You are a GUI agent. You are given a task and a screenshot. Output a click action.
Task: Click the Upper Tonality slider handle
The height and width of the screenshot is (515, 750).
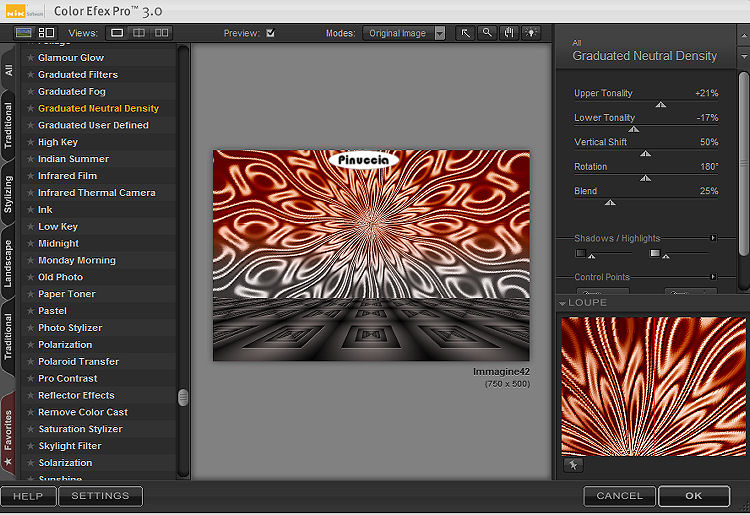[x=660, y=104]
